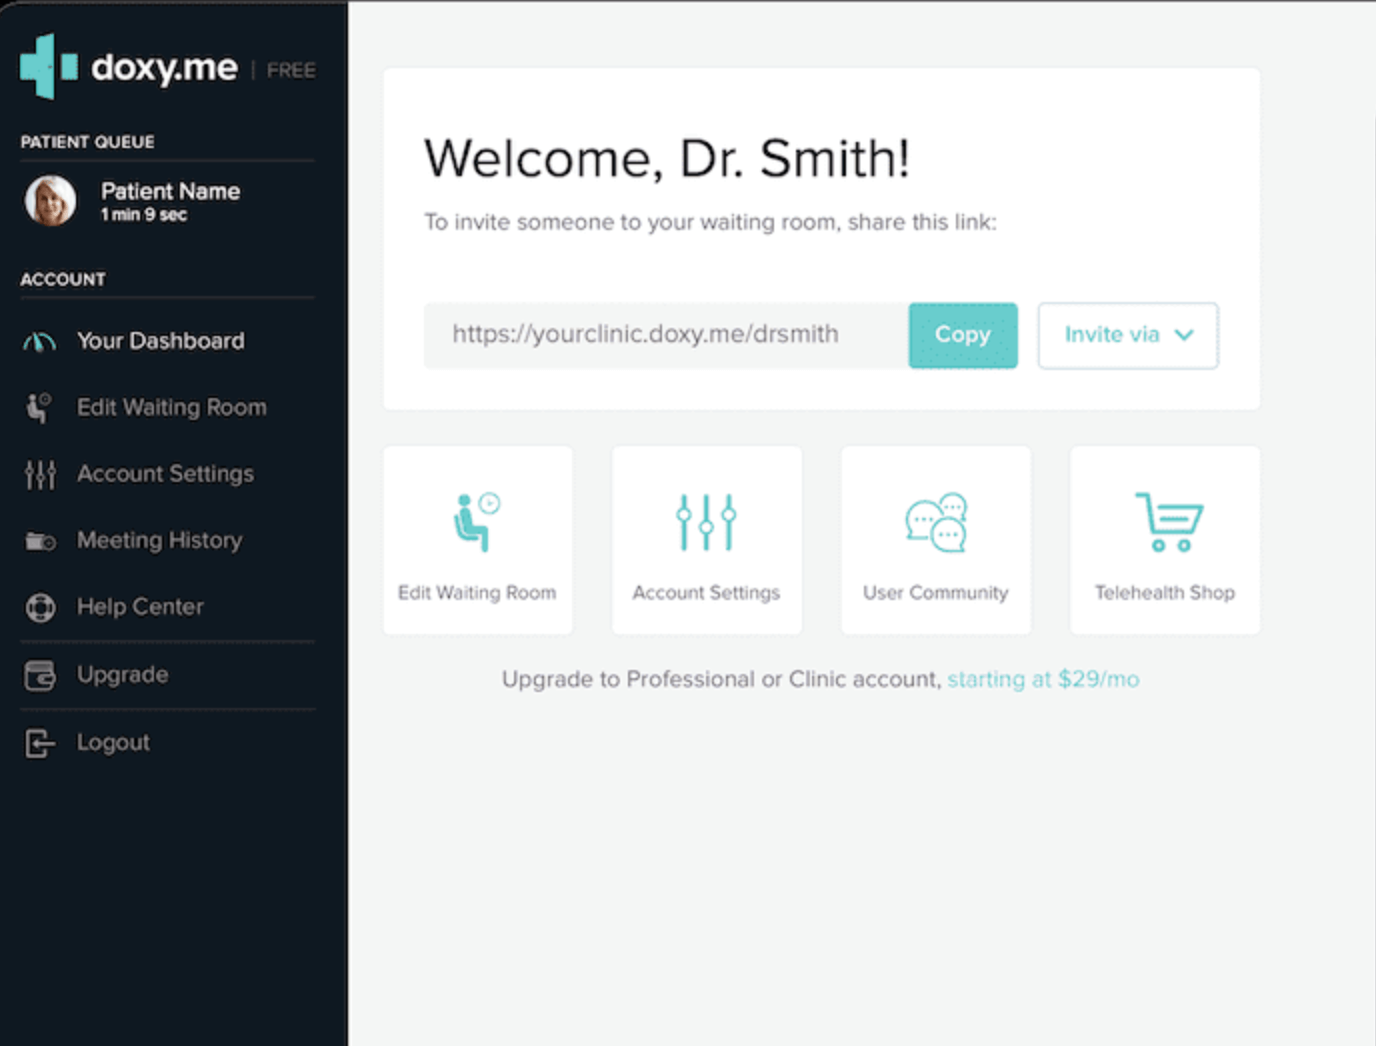Click the 'doxy.me' brand name text
1376x1046 pixels.
click(x=164, y=68)
